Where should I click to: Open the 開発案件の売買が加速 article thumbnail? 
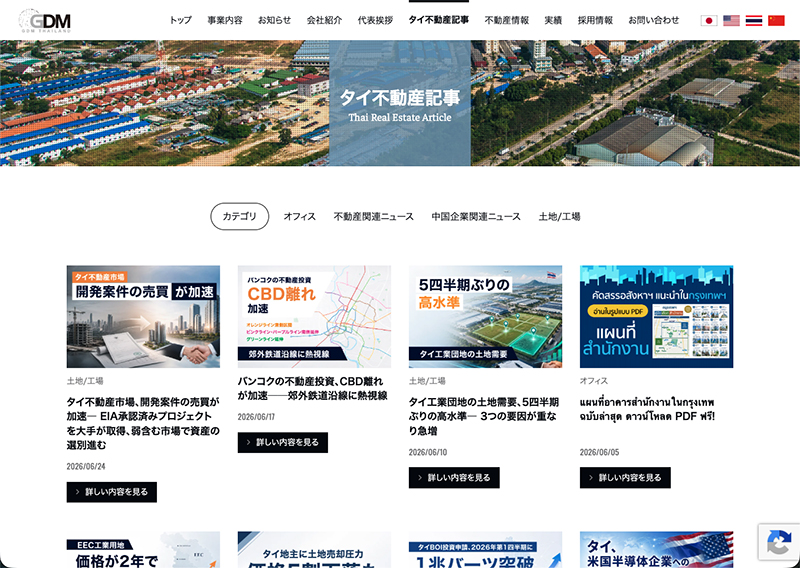pyautogui.click(x=143, y=316)
